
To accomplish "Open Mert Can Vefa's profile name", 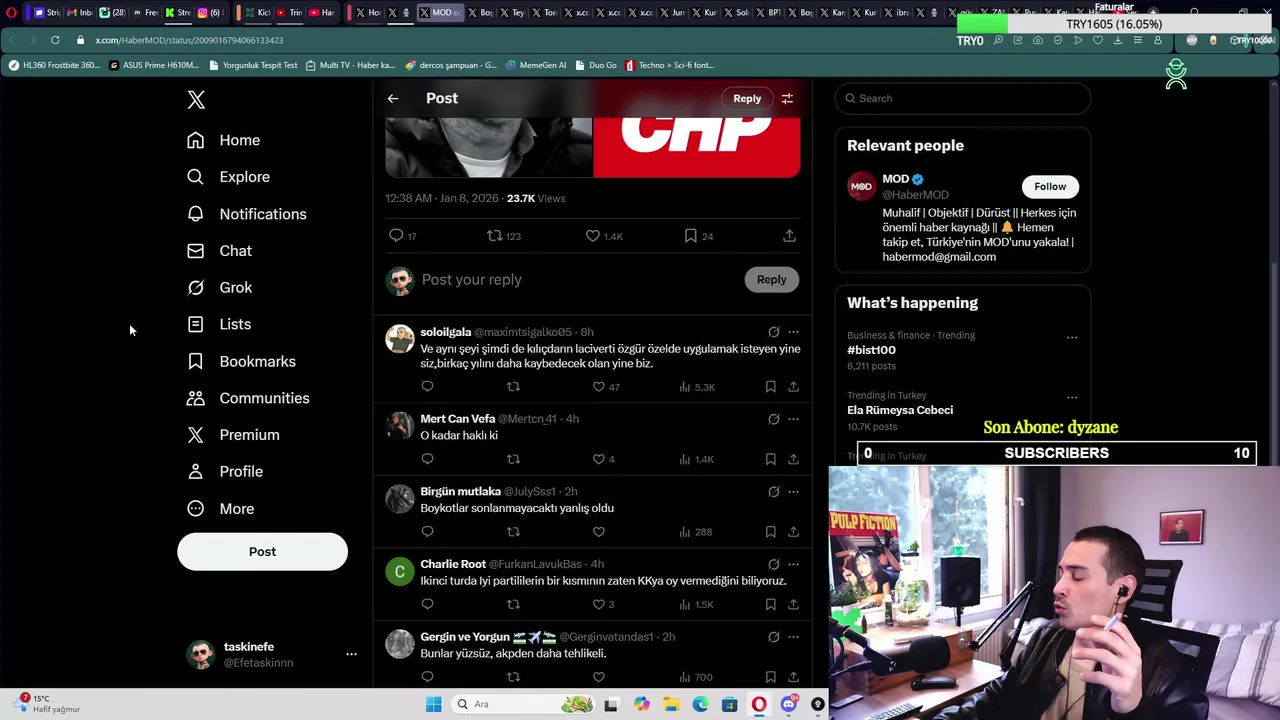I will 457,419.
